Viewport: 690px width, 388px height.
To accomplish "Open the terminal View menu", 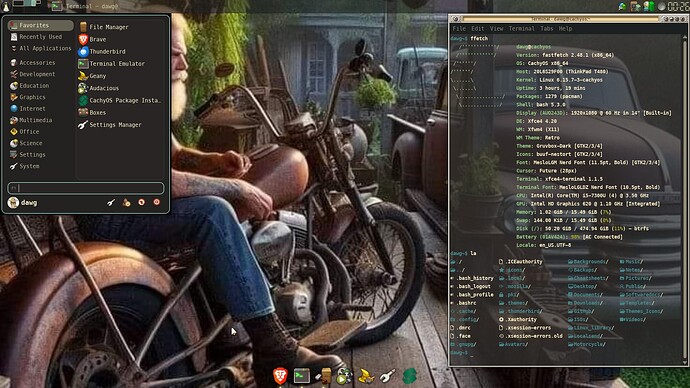I will coord(496,29).
